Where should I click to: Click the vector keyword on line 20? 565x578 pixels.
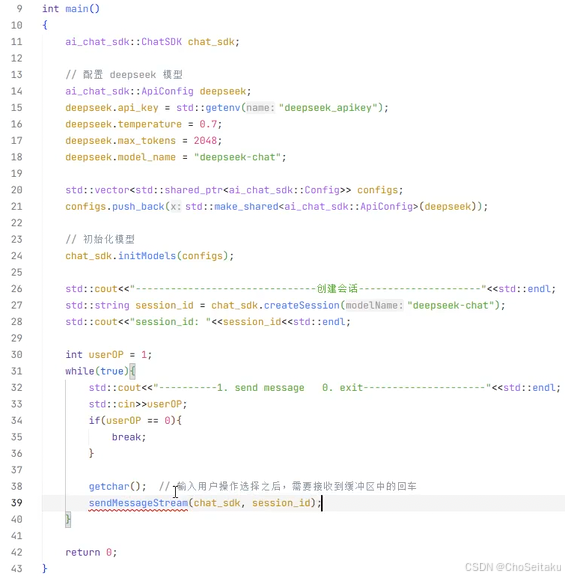click(x=112, y=190)
